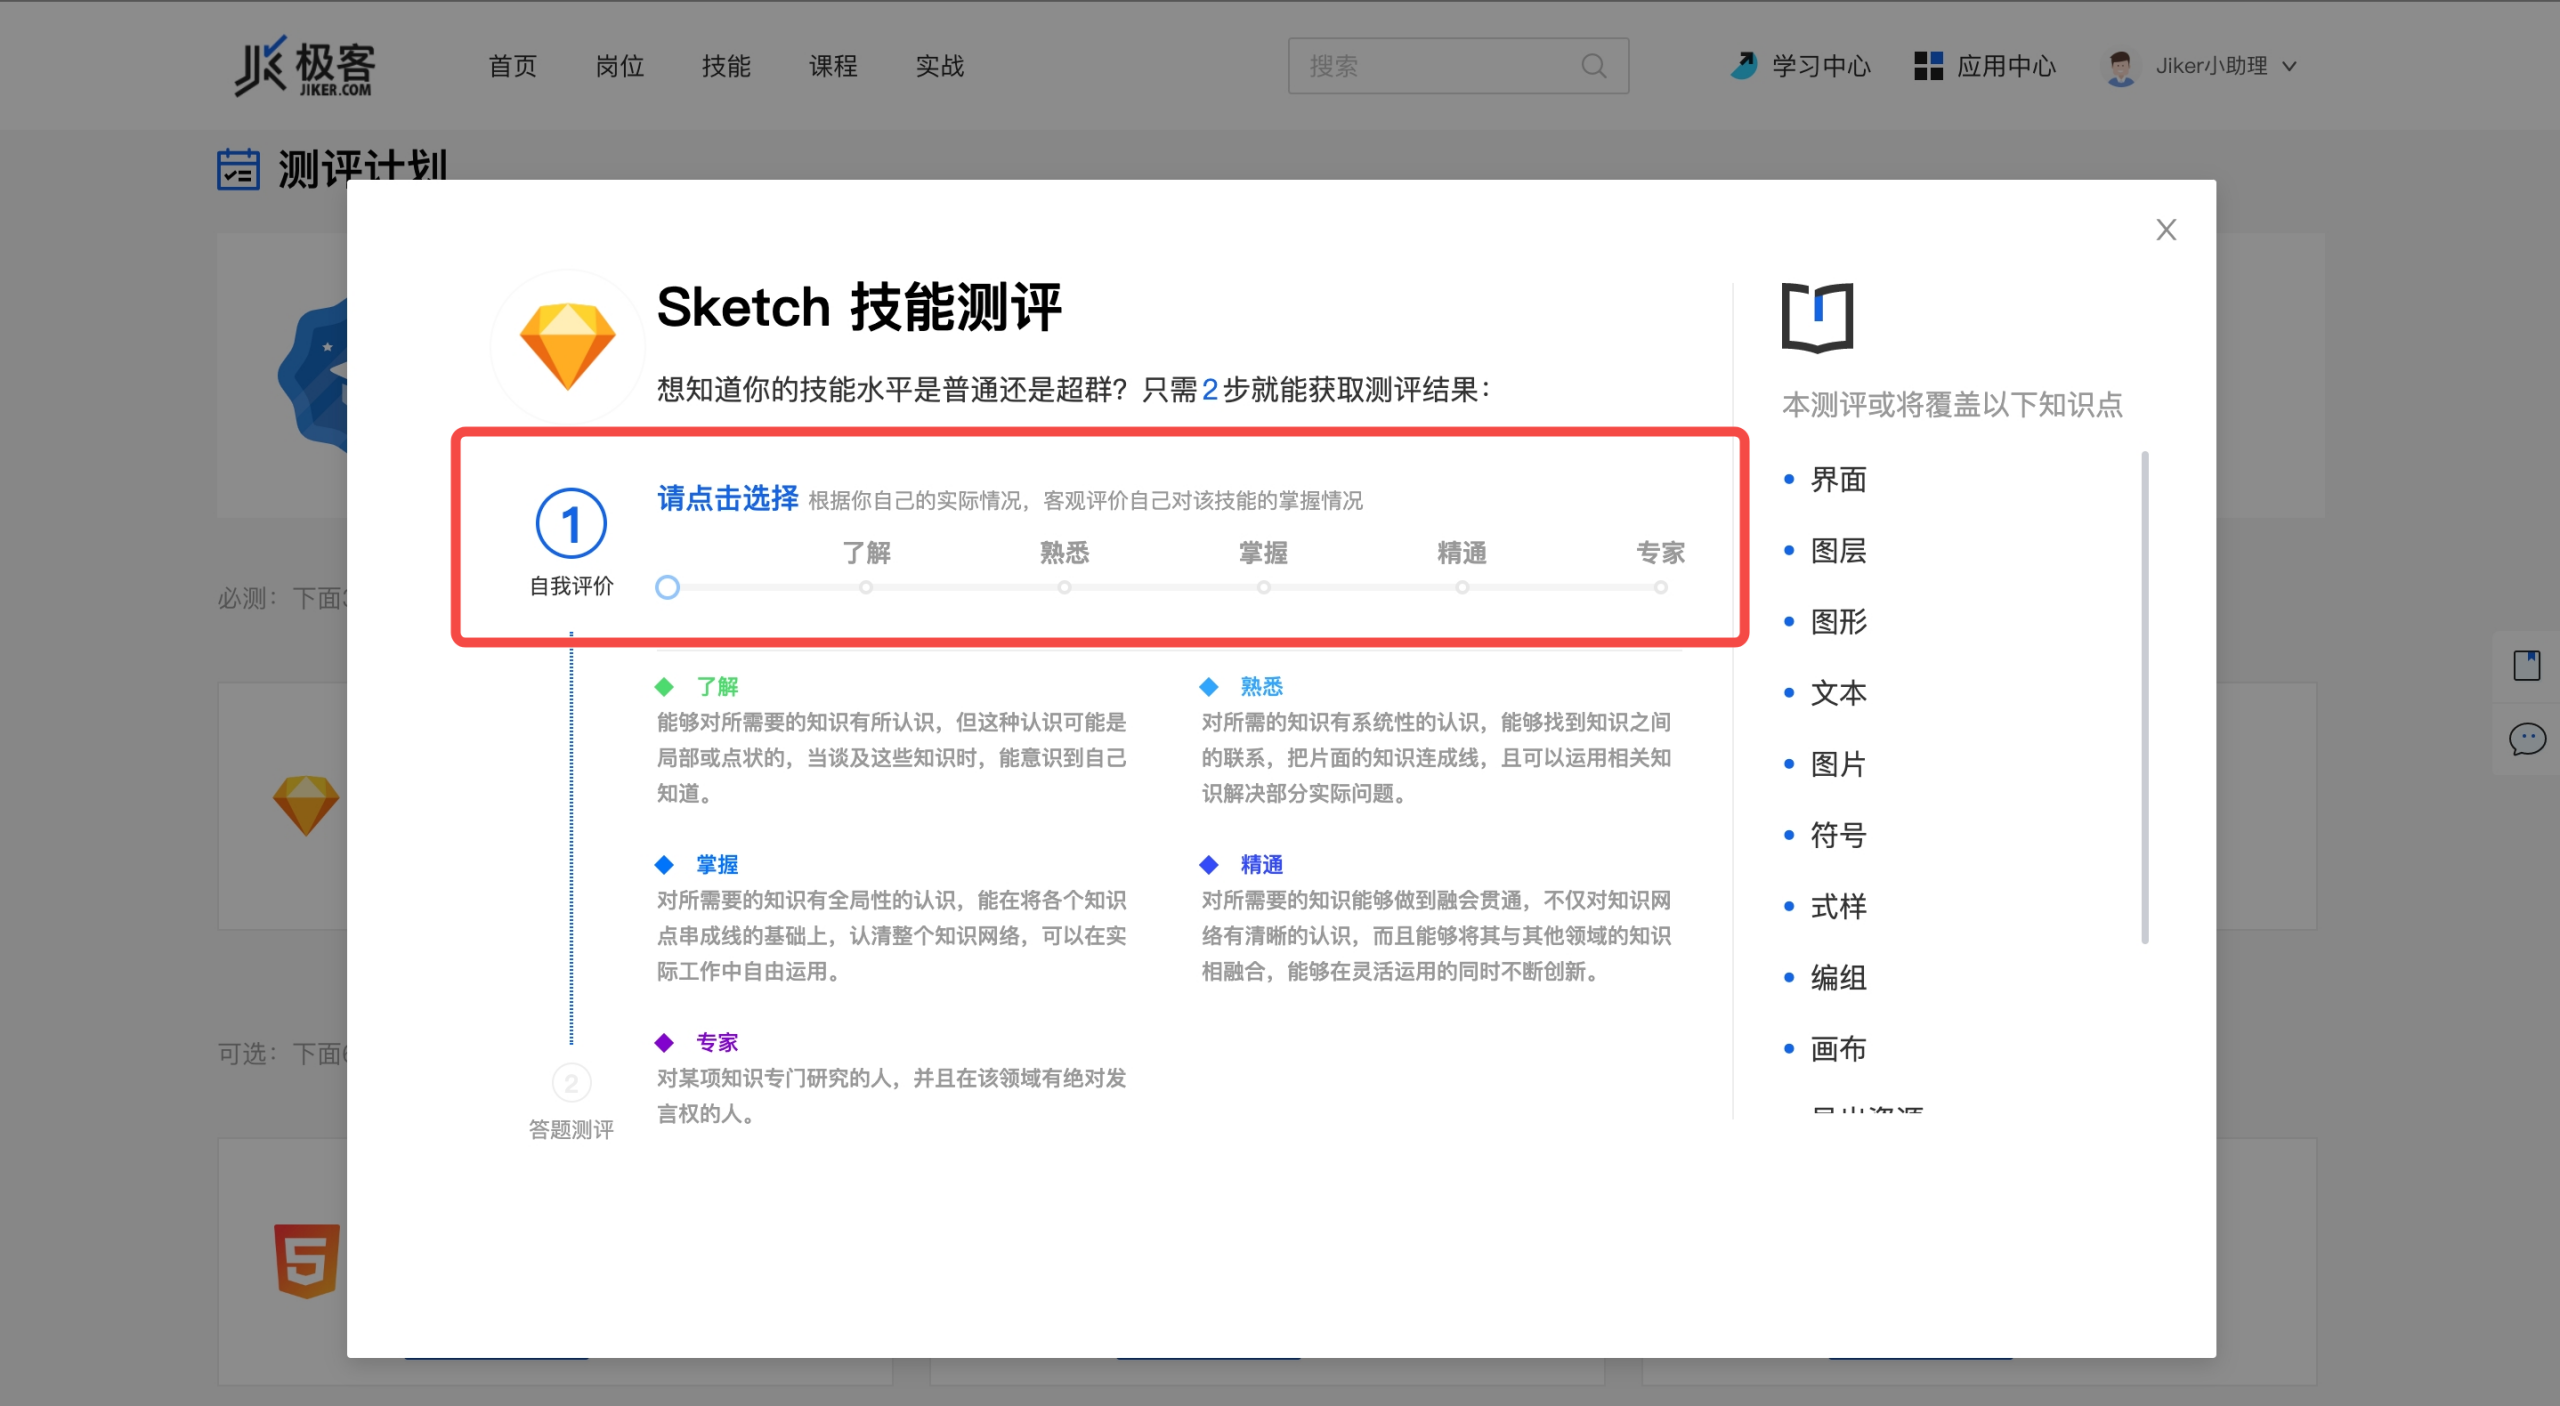The image size is (2560, 1406).
Task: Close the Sketch 技能测评 dialog
Action: (x=2166, y=230)
